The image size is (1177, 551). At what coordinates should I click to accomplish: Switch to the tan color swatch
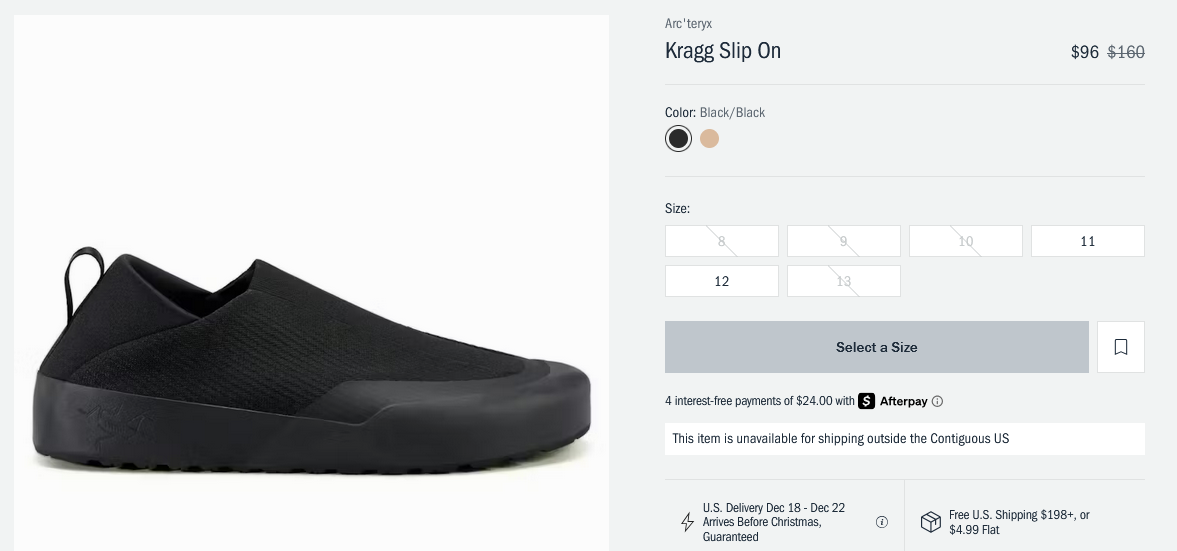(x=709, y=139)
